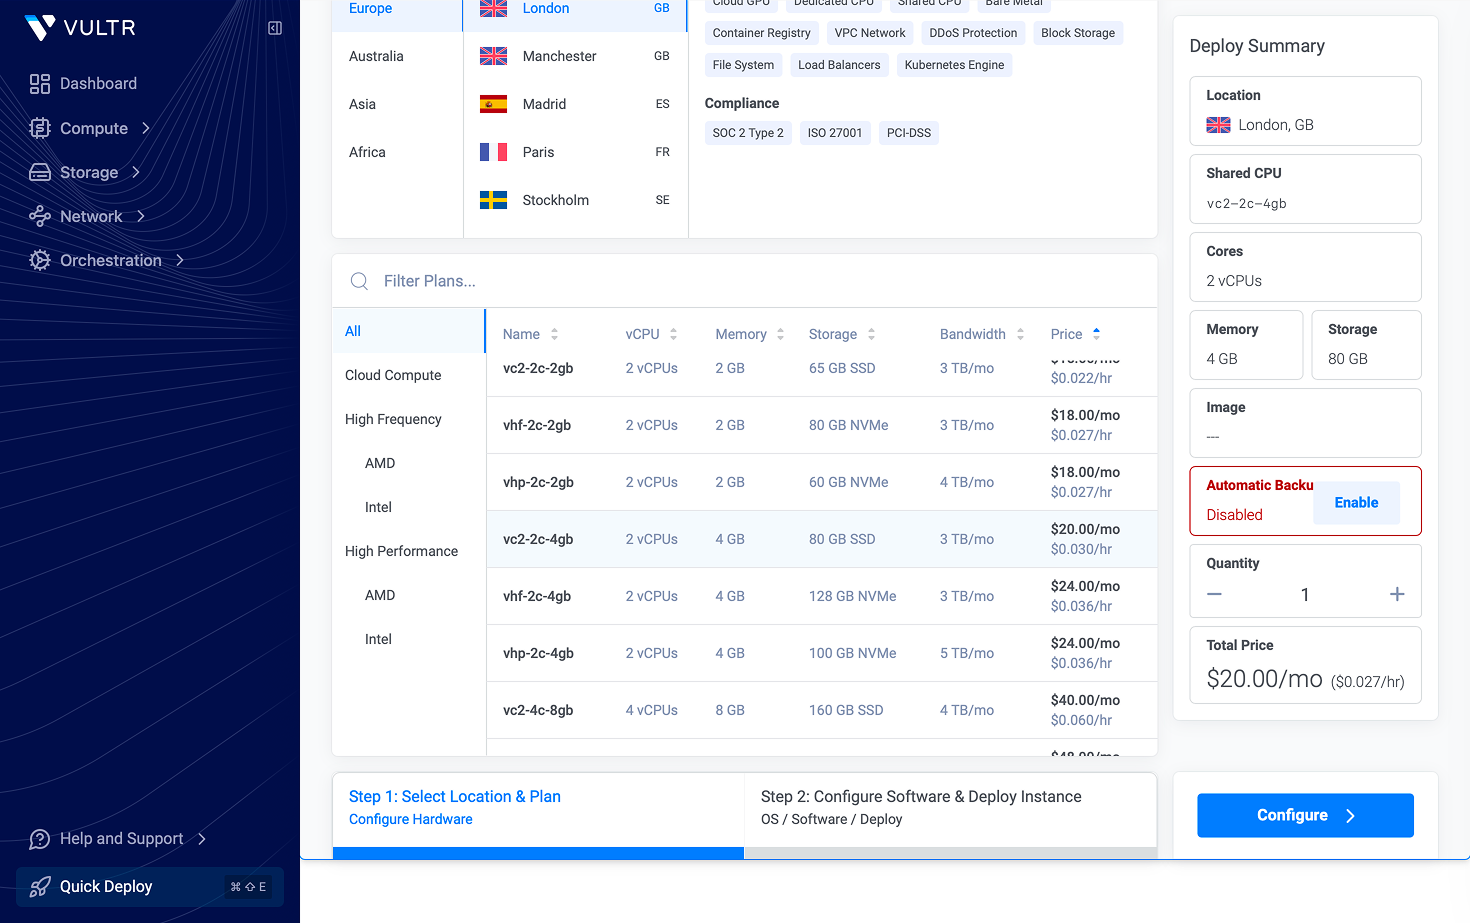Click Manchester UK flag icon
The width and height of the screenshot is (1470, 923).
pyautogui.click(x=493, y=56)
